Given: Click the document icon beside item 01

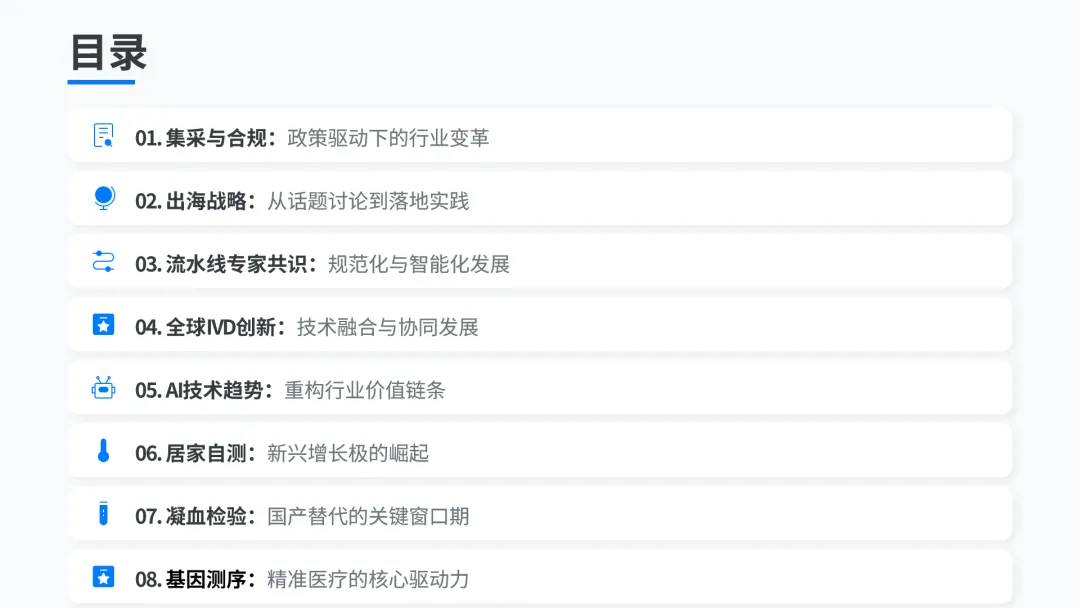Looking at the screenshot, I should coord(103,135).
